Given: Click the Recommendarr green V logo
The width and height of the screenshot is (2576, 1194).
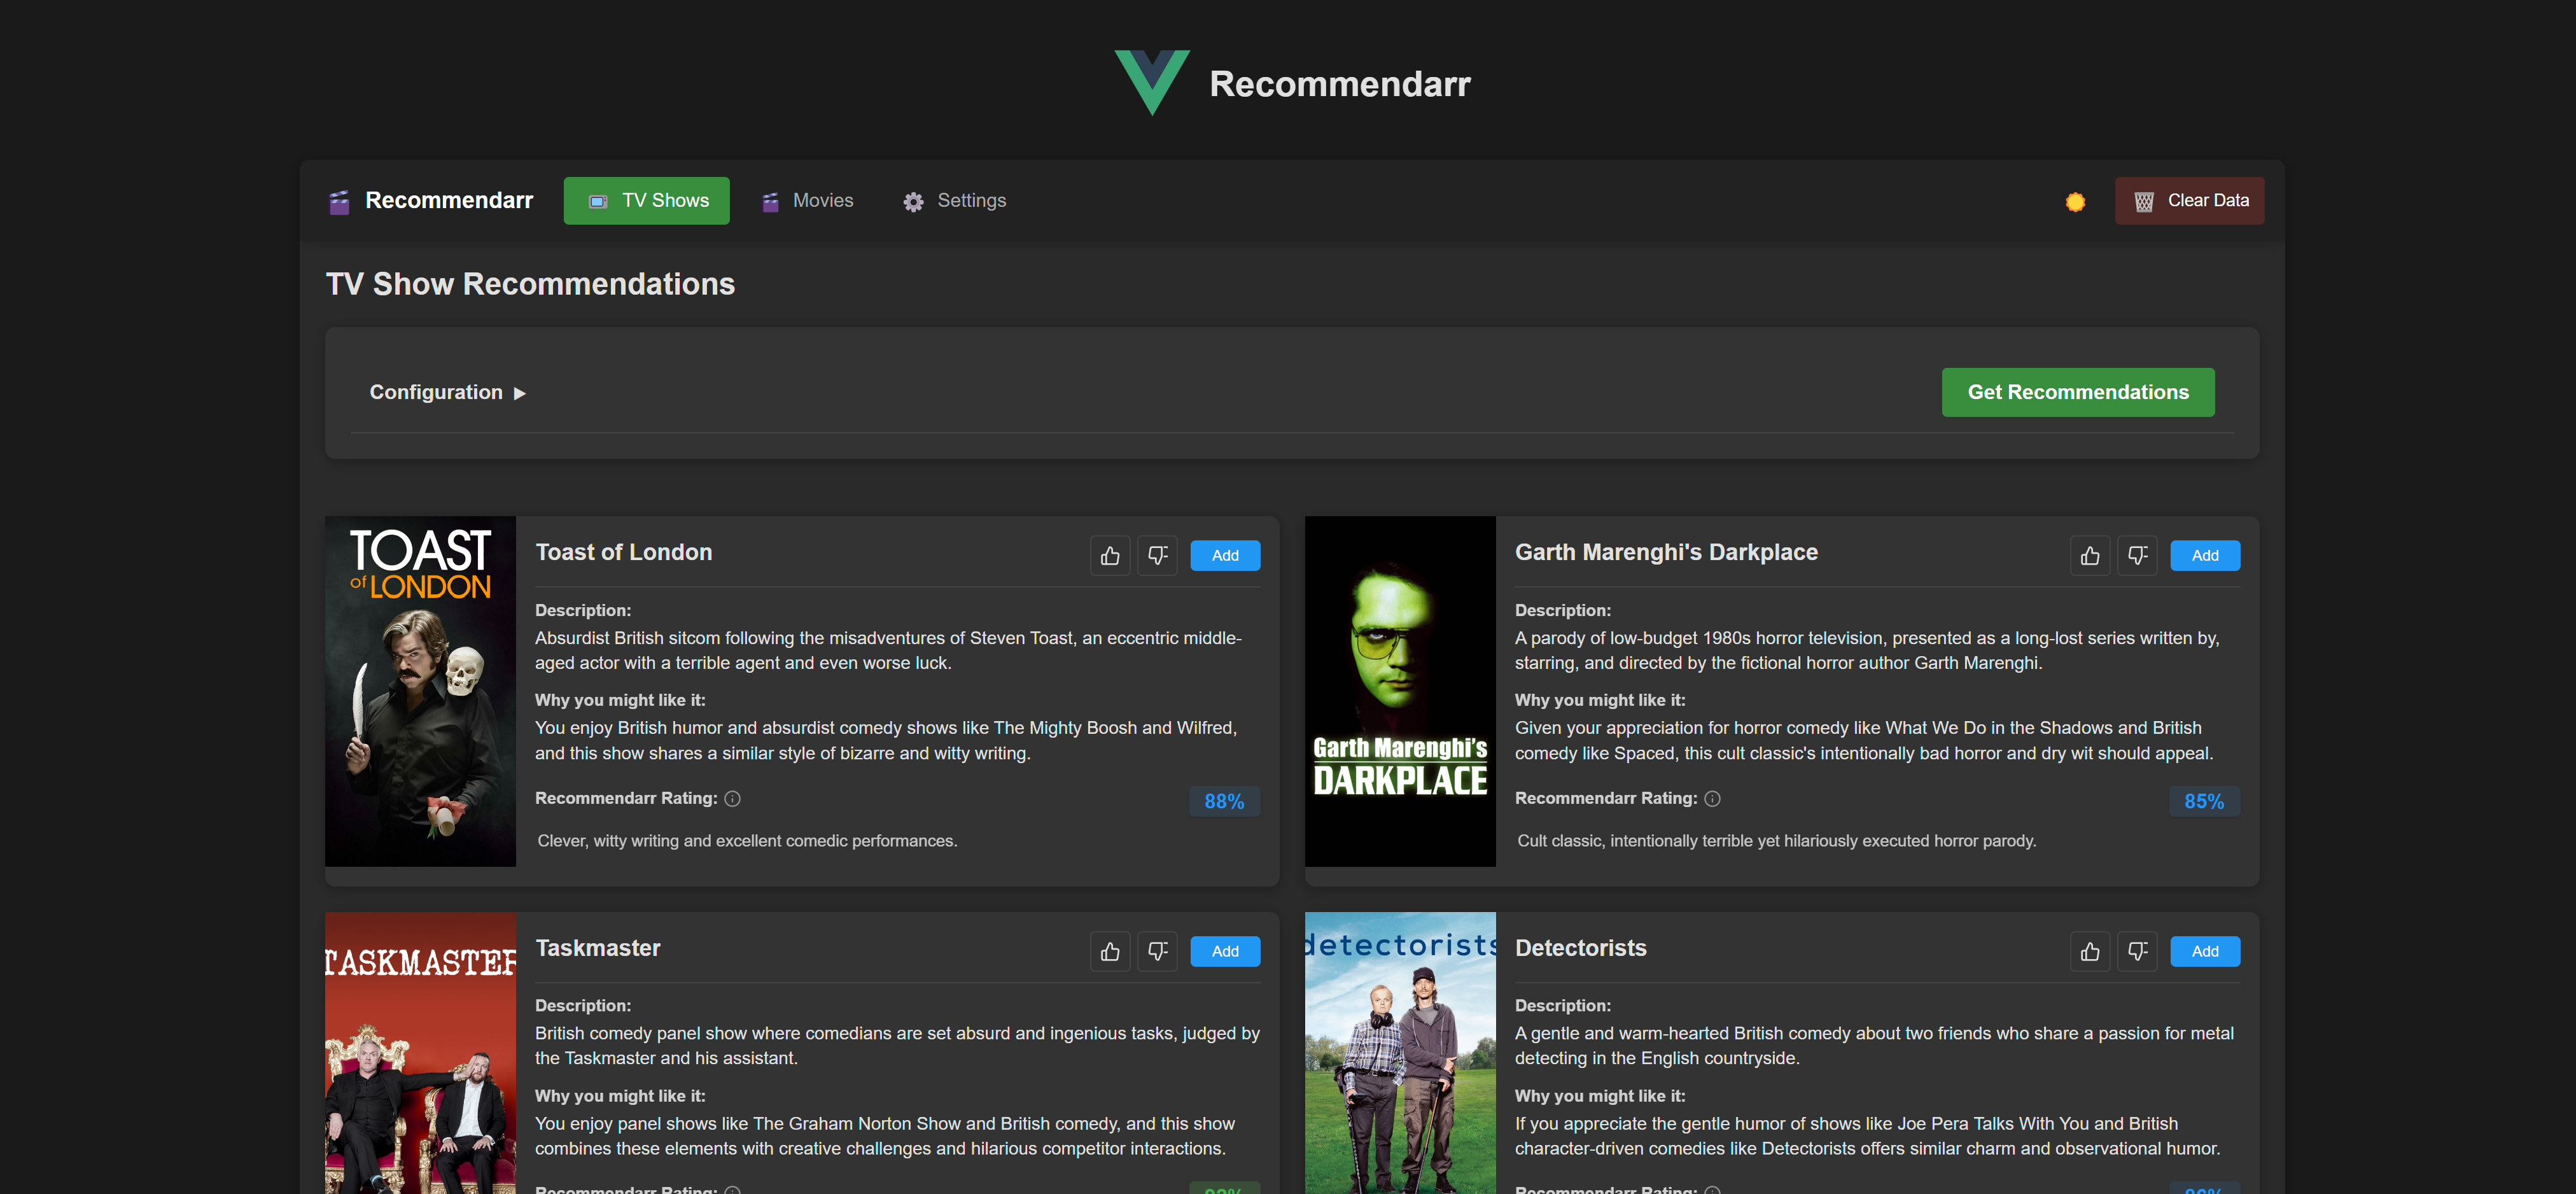Looking at the screenshot, I should pyautogui.click(x=1152, y=83).
